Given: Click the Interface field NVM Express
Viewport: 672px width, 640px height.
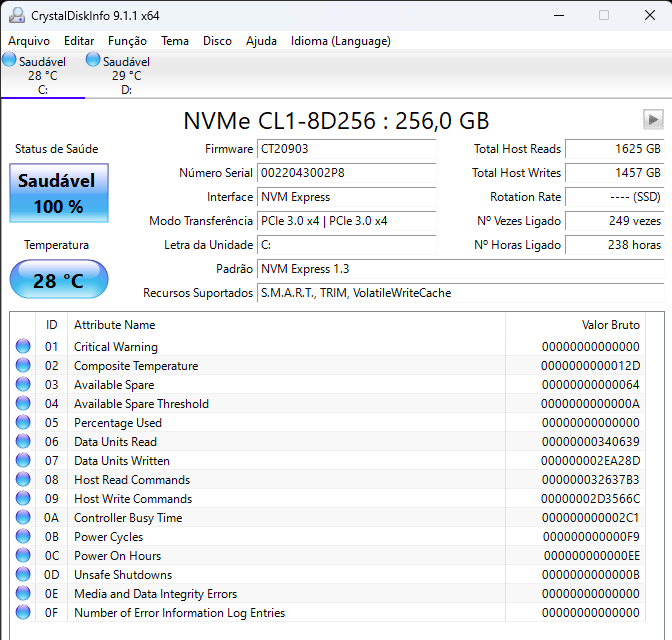Looking at the screenshot, I should tap(347, 197).
